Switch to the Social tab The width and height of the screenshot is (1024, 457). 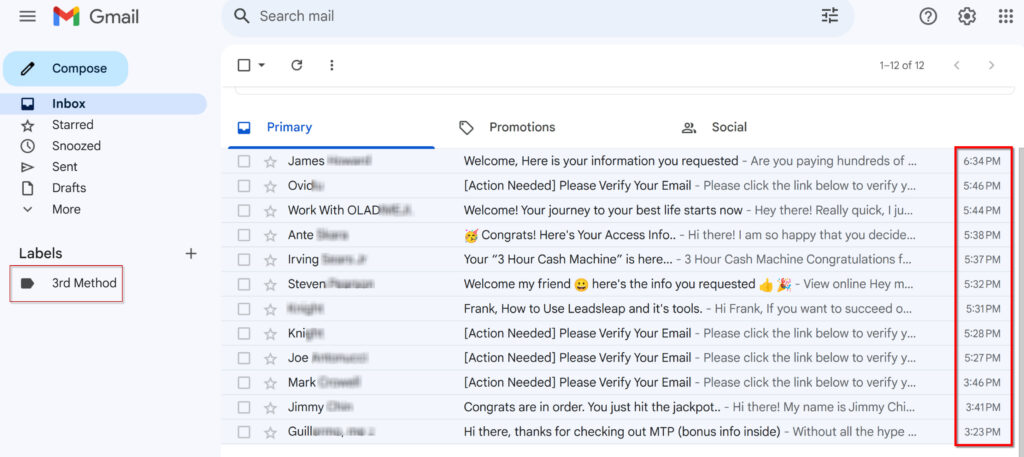click(728, 127)
